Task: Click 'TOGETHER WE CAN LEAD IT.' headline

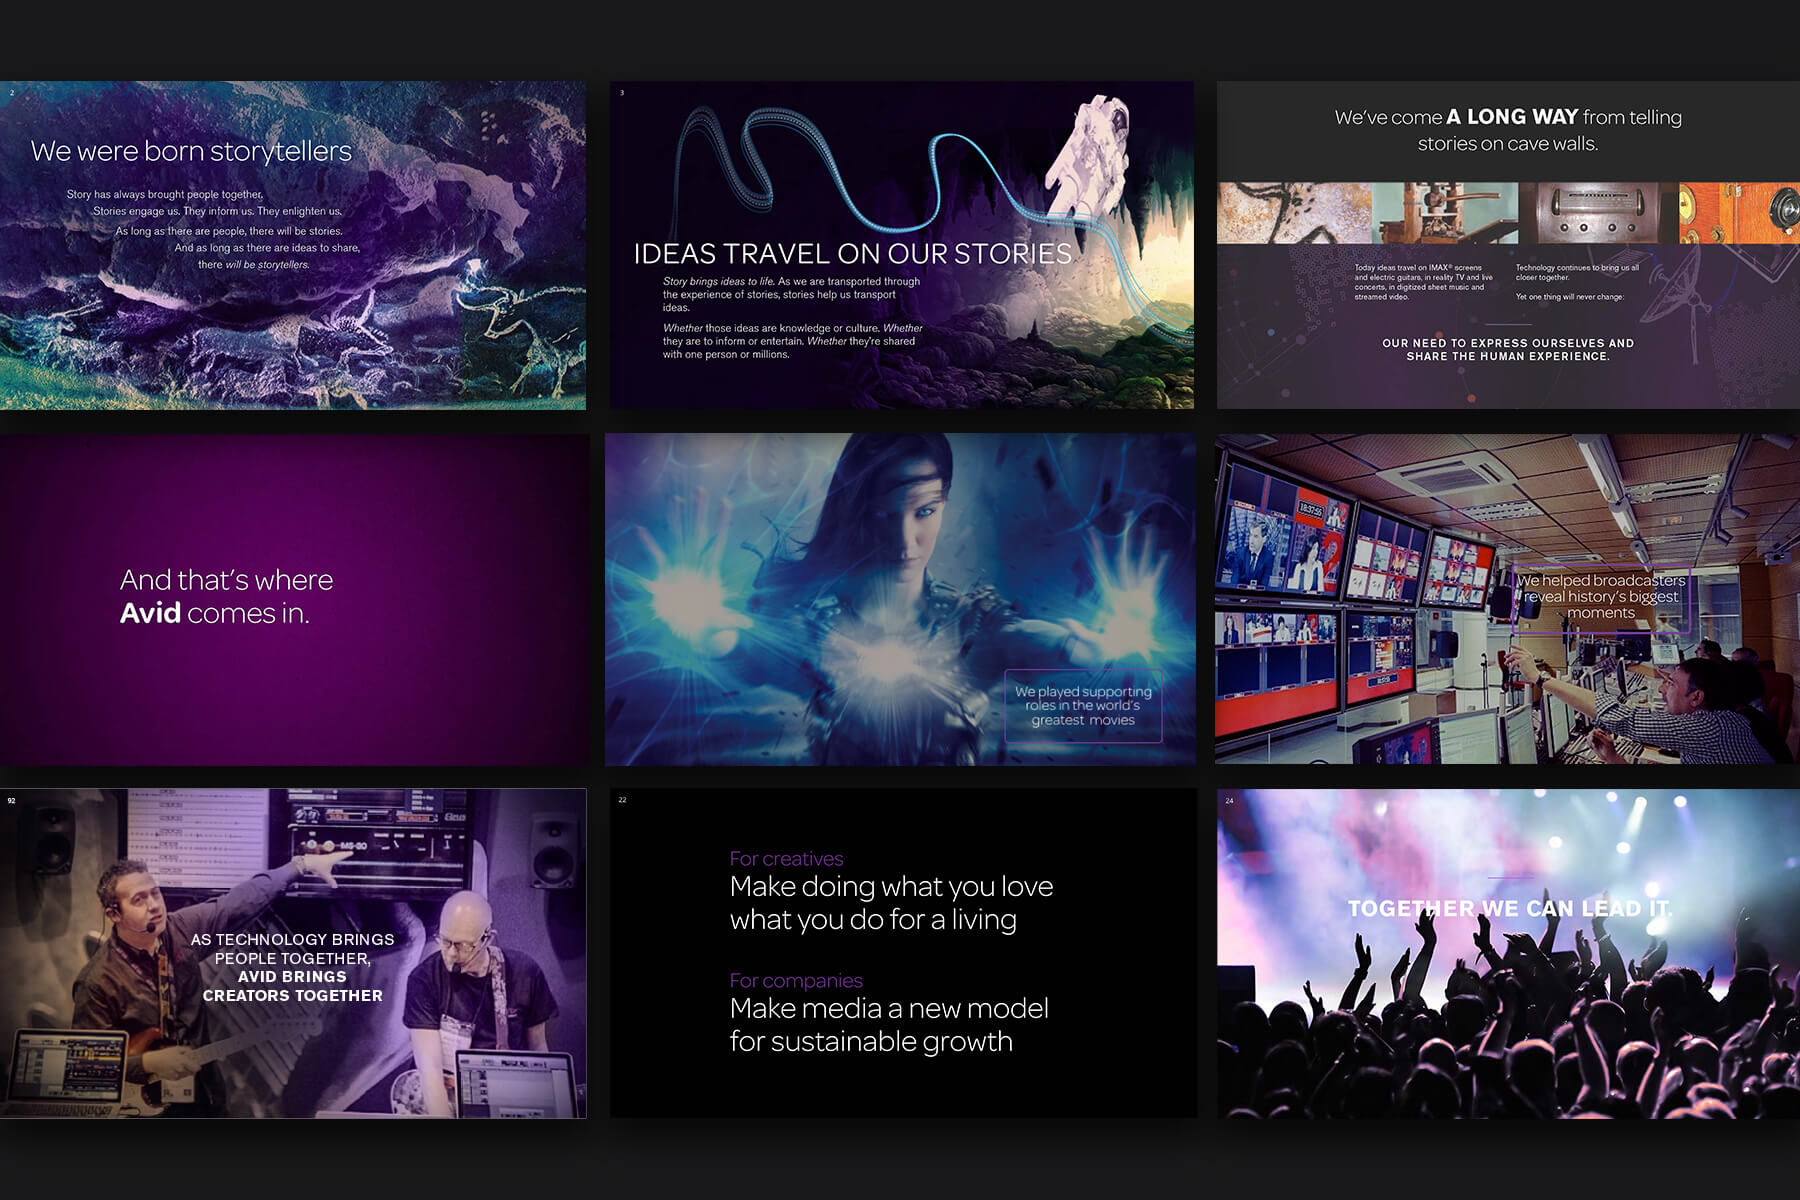Action: pos(1509,909)
